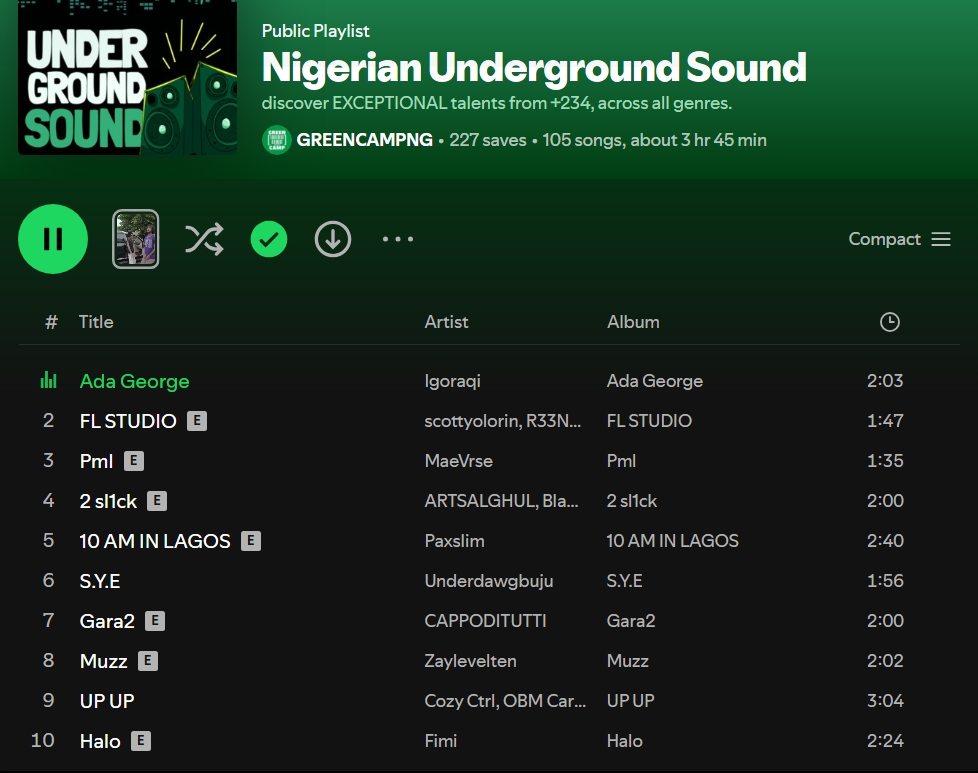The height and width of the screenshot is (773, 978).
Task: Open artist Cozy Ctrl
Action: [459, 701]
